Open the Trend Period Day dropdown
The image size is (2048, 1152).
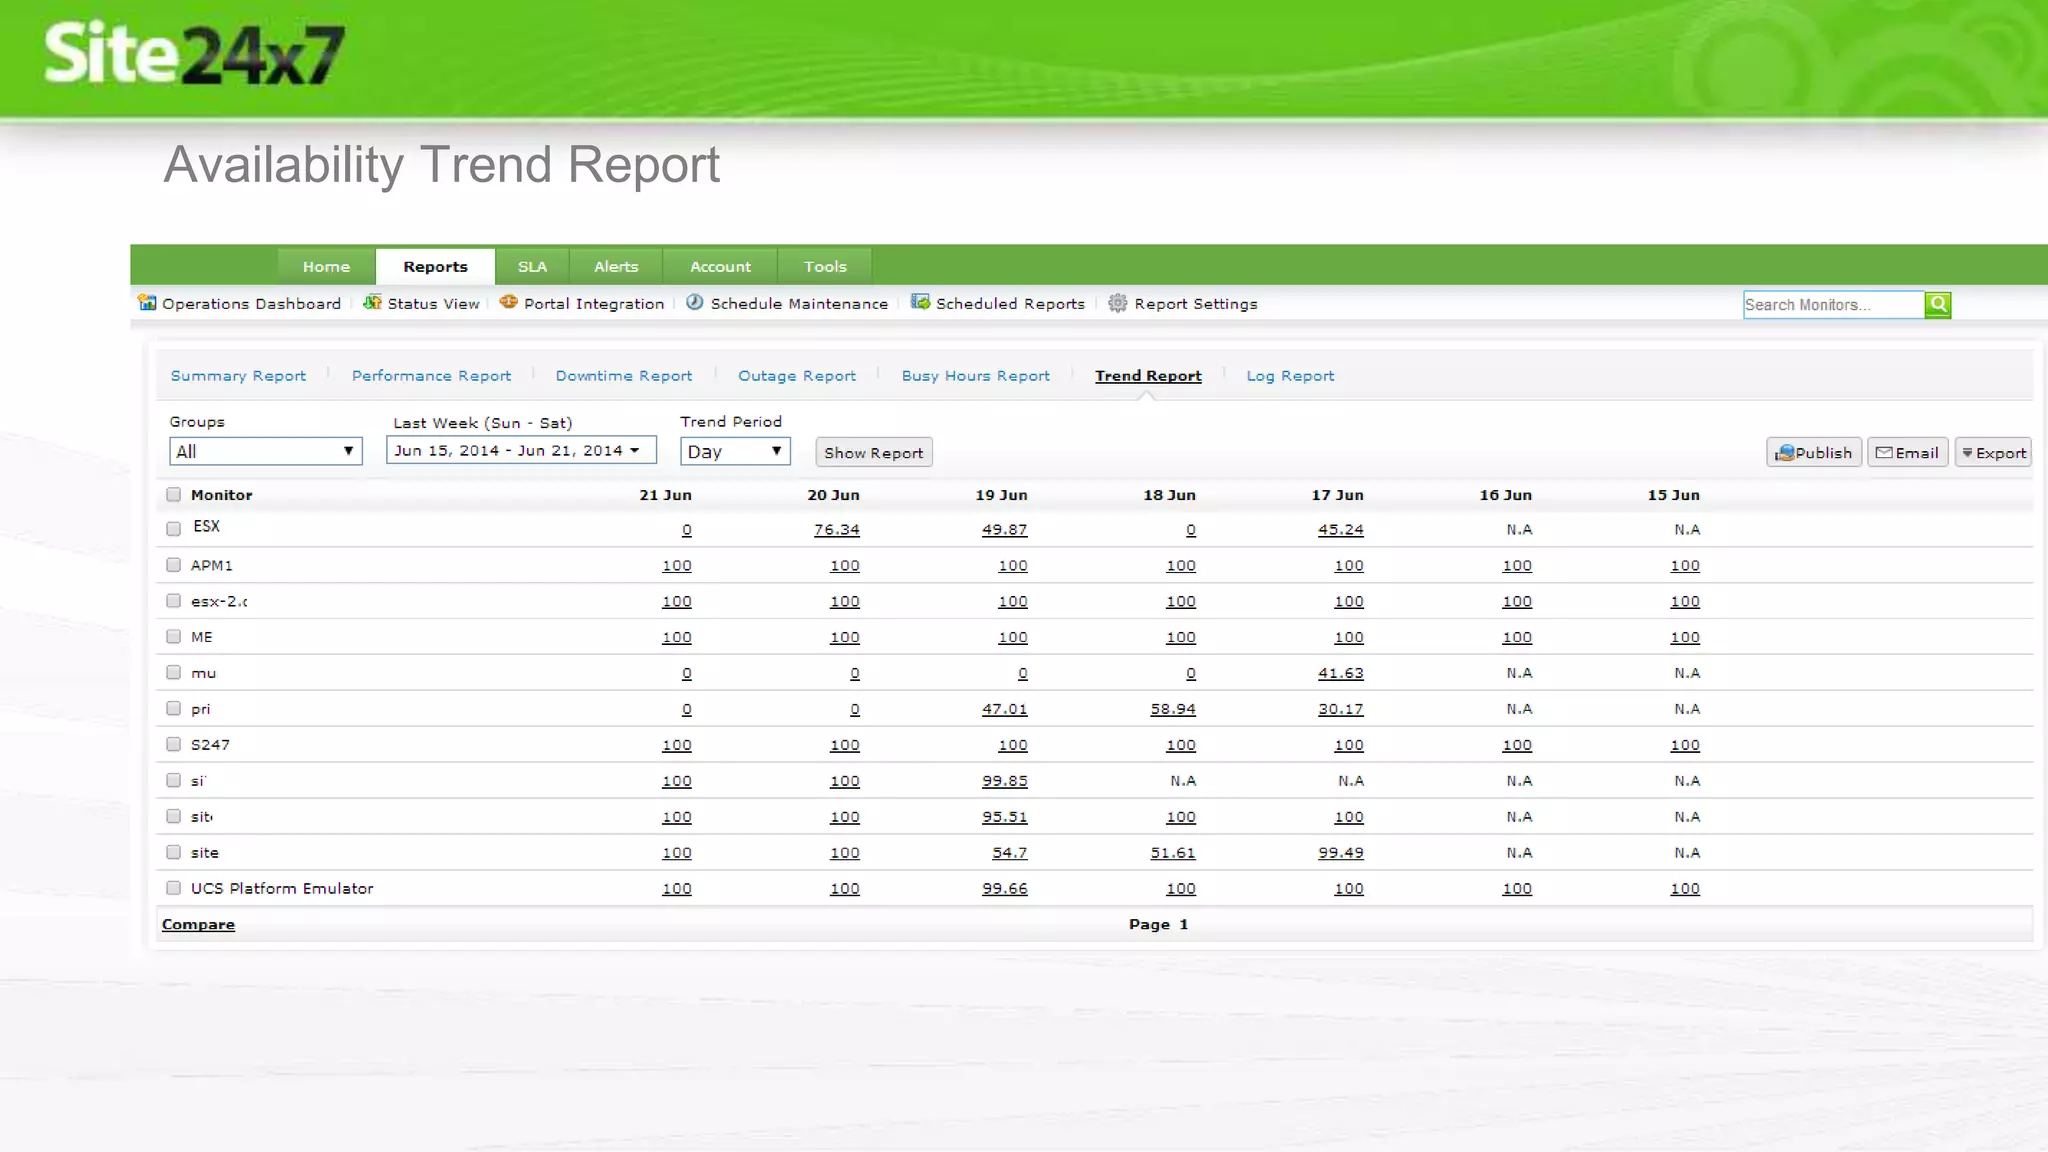734,451
